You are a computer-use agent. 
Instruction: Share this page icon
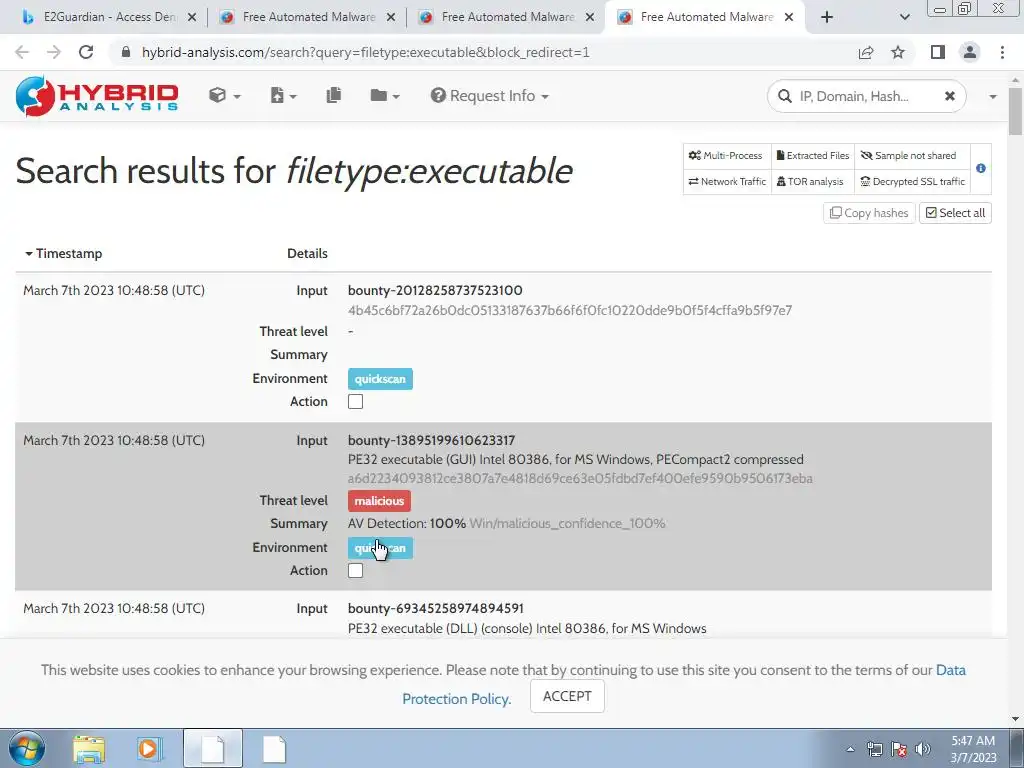pos(866,52)
